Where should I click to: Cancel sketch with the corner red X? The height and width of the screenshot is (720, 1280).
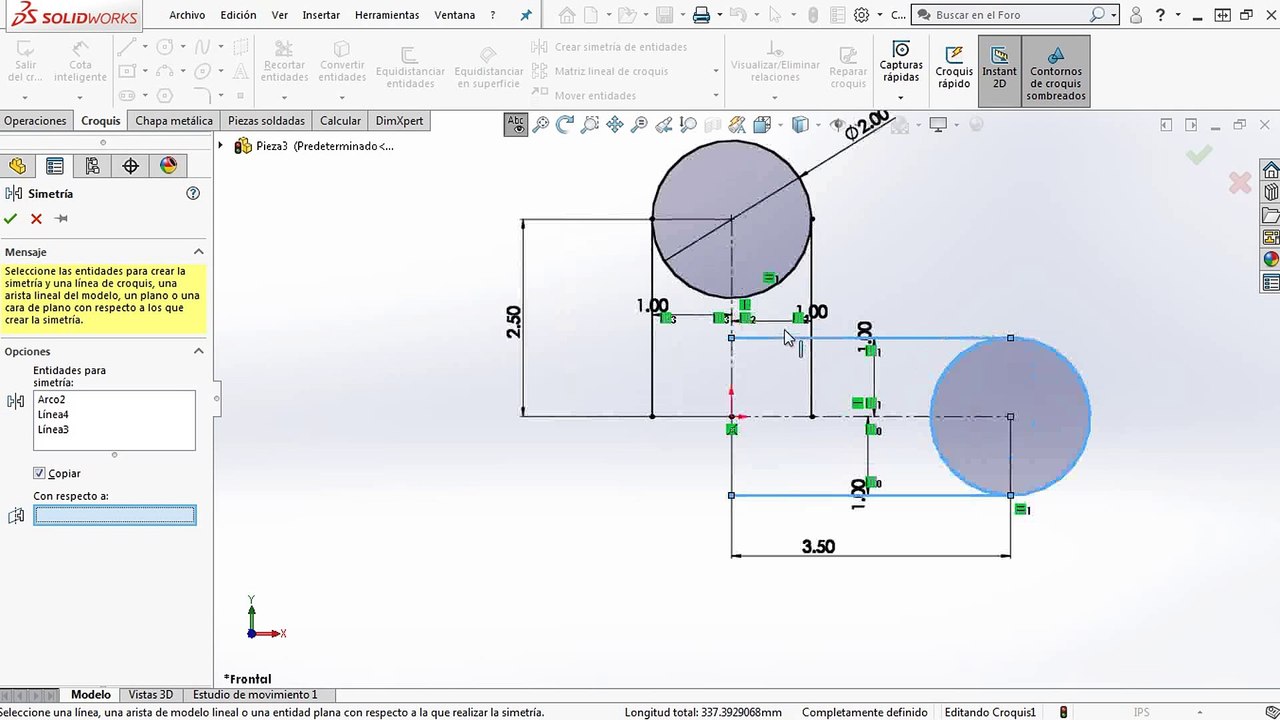(x=1240, y=182)
